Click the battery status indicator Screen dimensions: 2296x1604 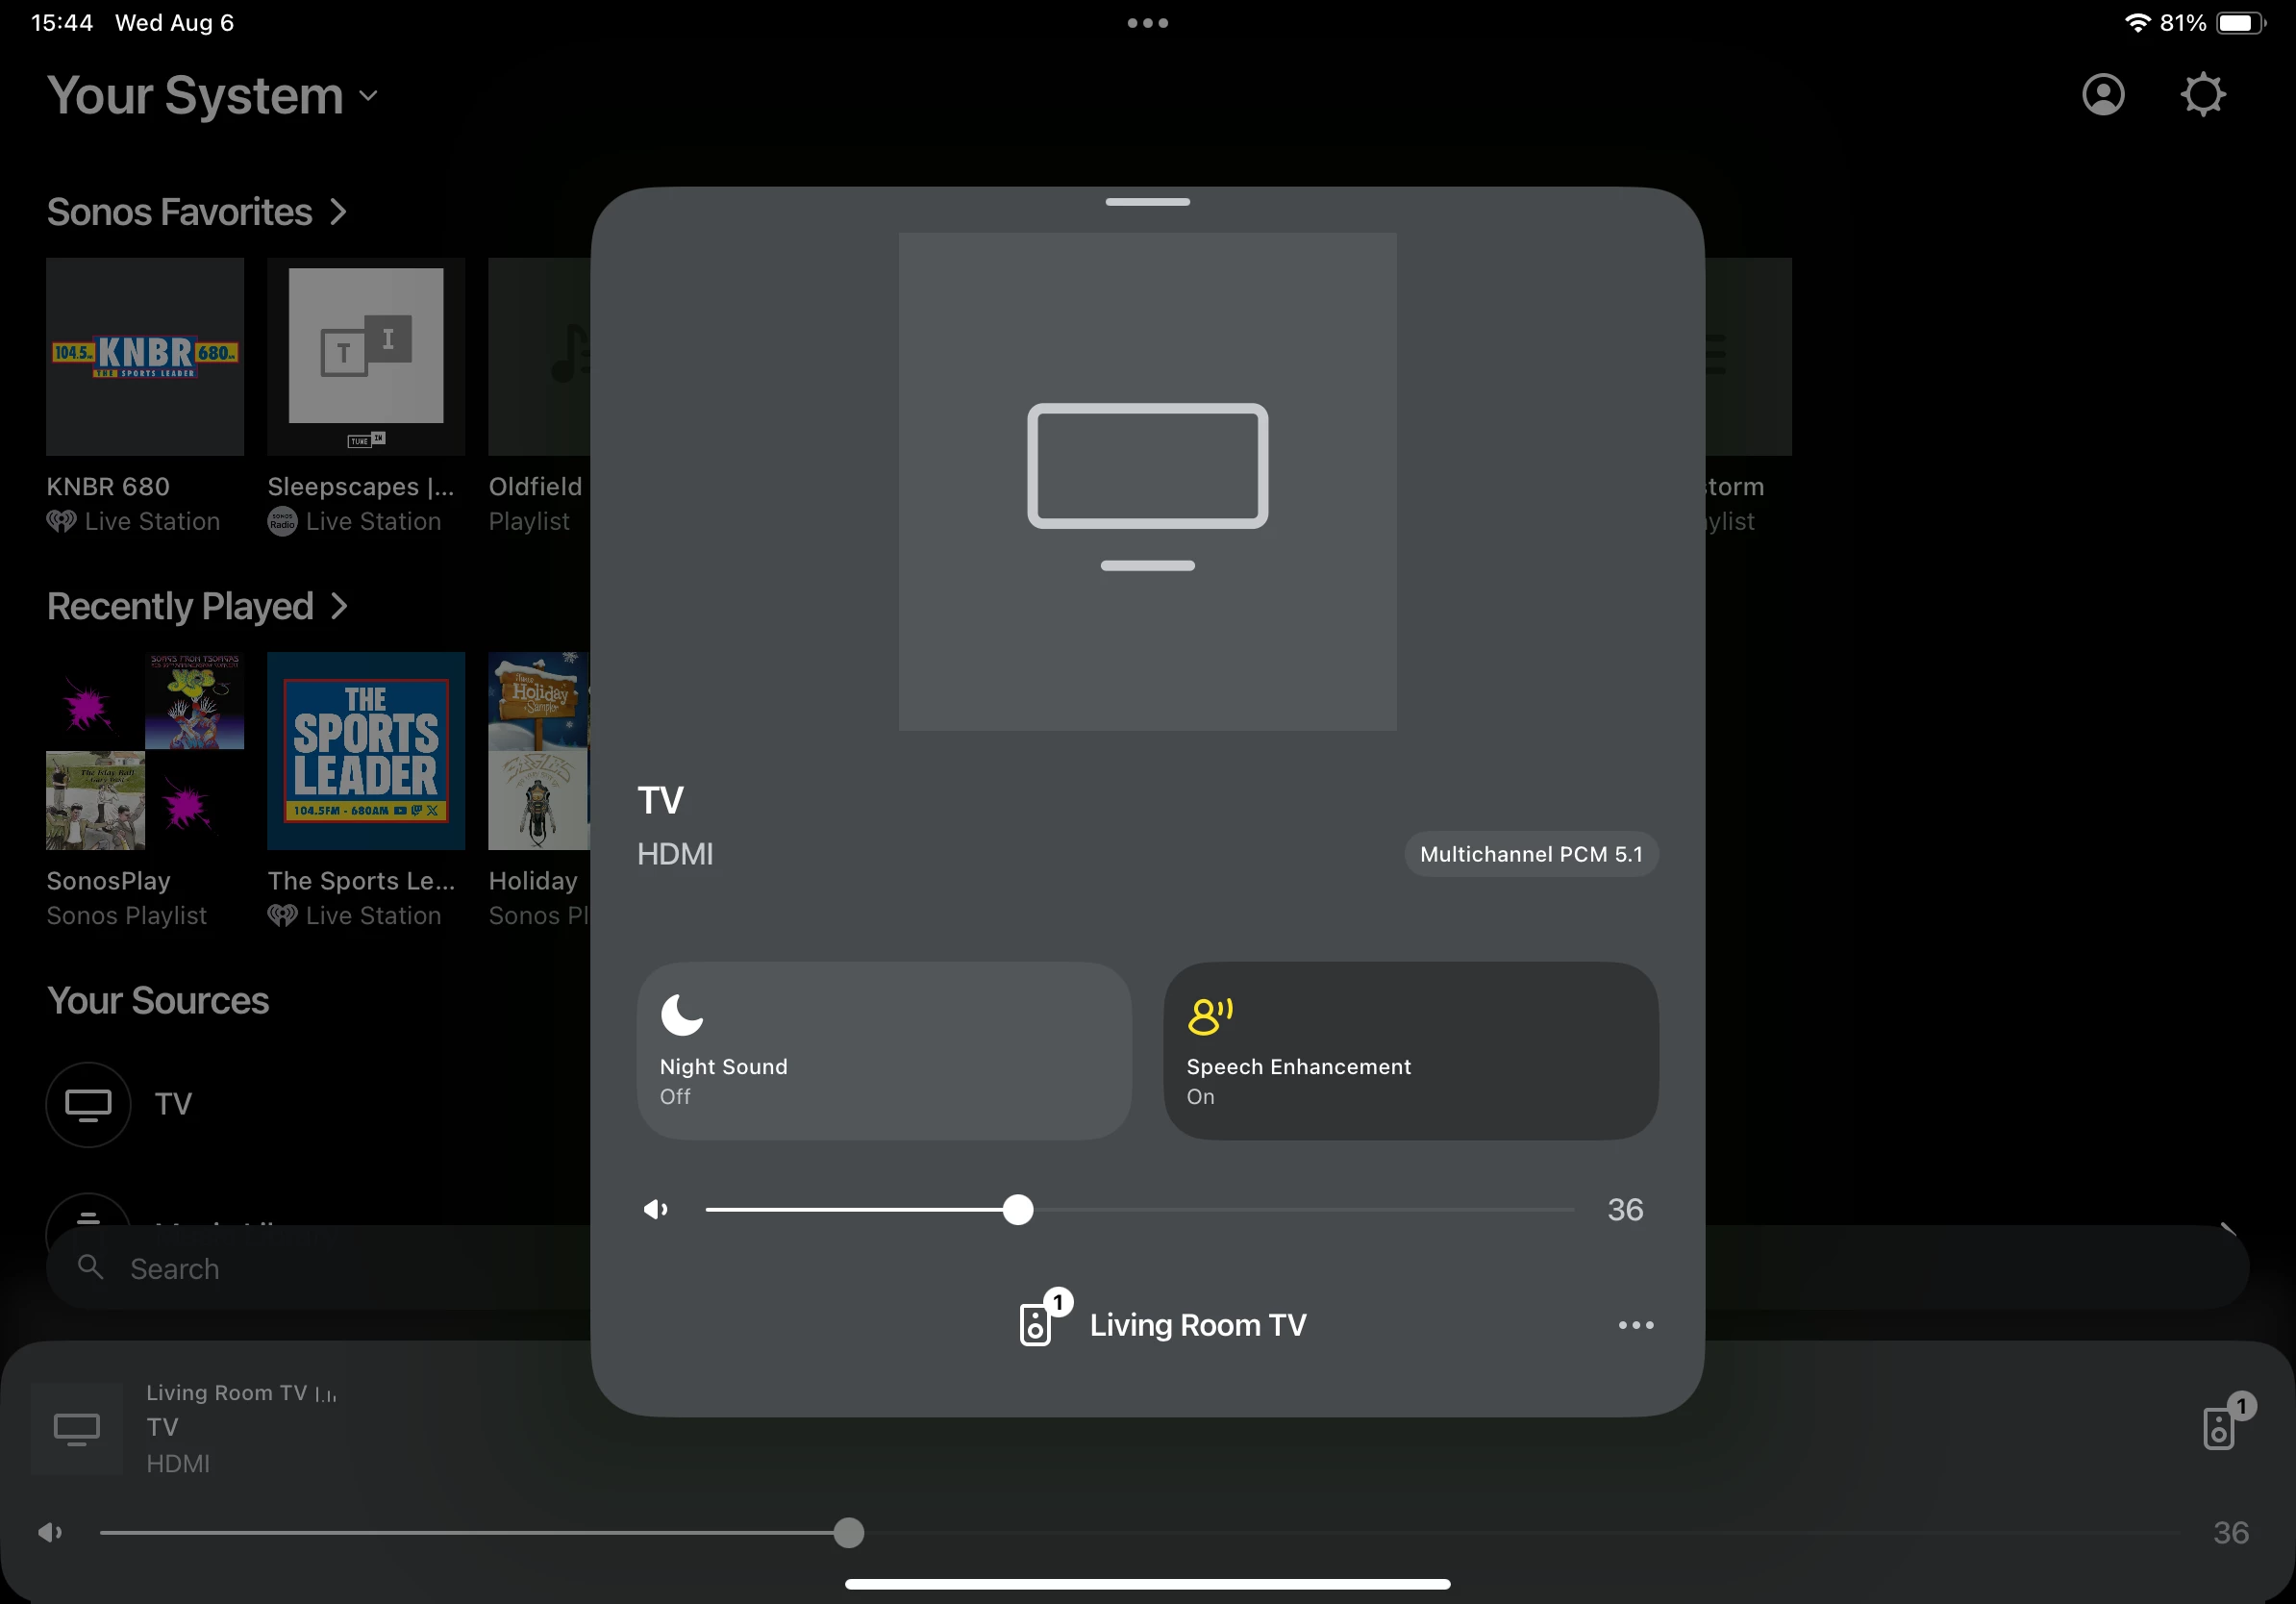coord(2240,23)
